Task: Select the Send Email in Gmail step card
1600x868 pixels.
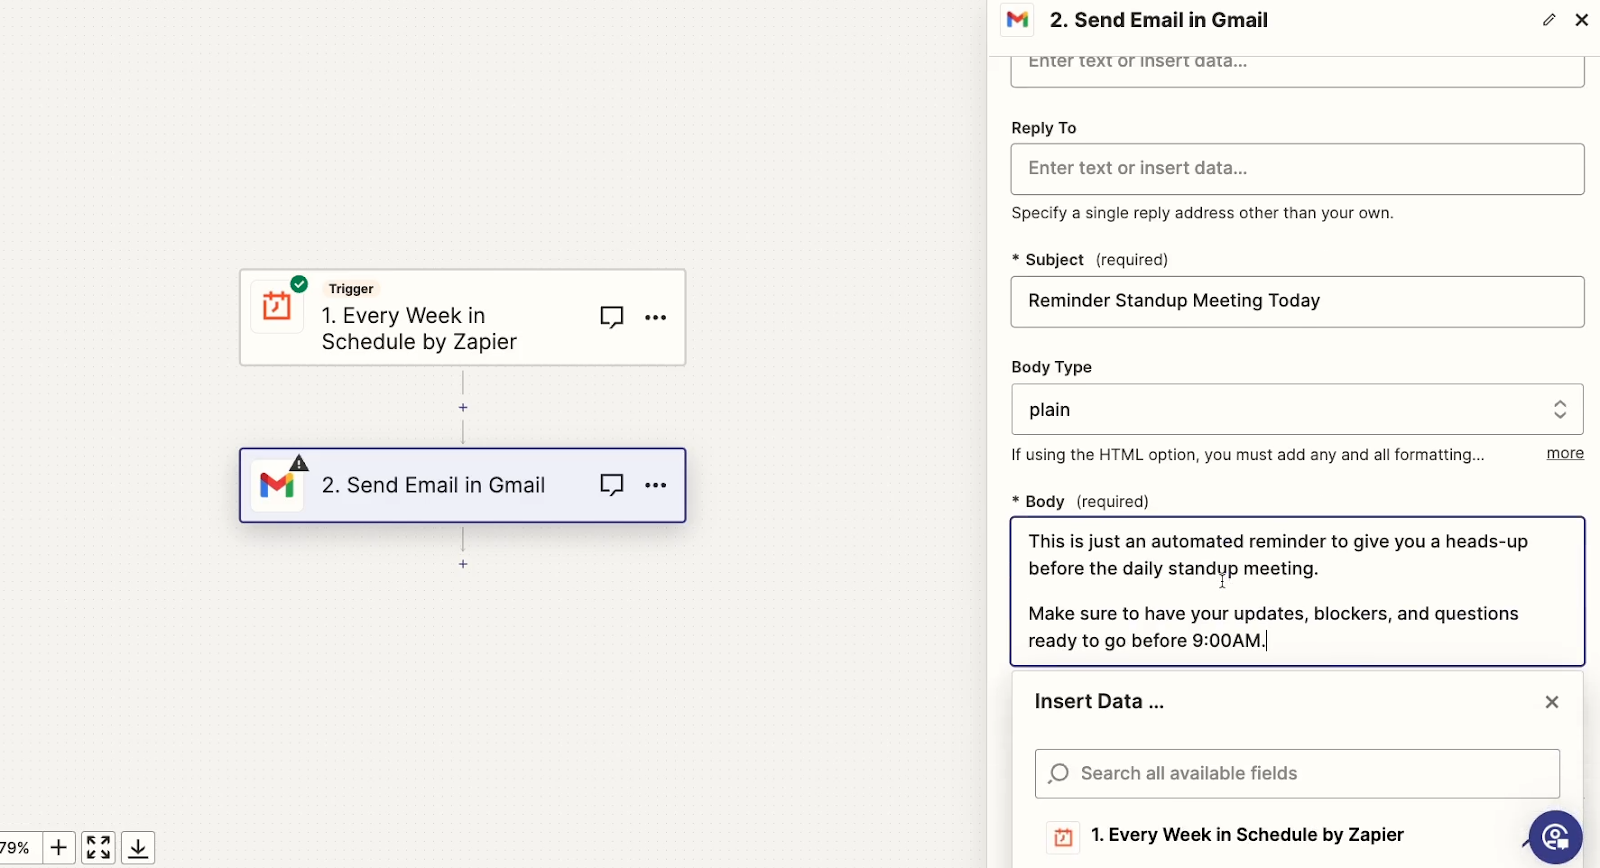Action: click(x=463, y=485)
